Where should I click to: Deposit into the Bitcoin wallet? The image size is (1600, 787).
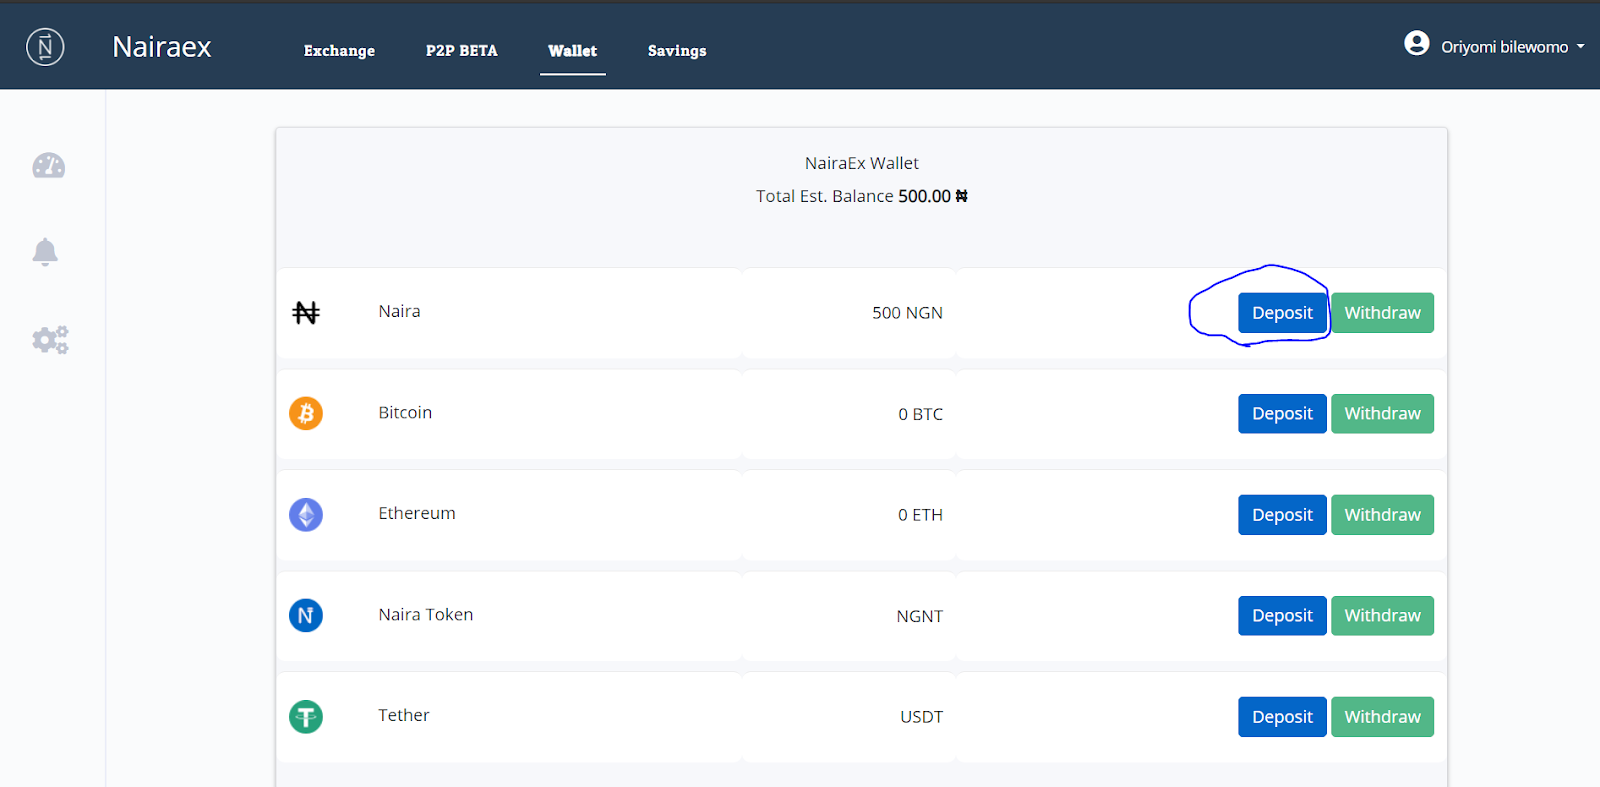coord(1282,414)
